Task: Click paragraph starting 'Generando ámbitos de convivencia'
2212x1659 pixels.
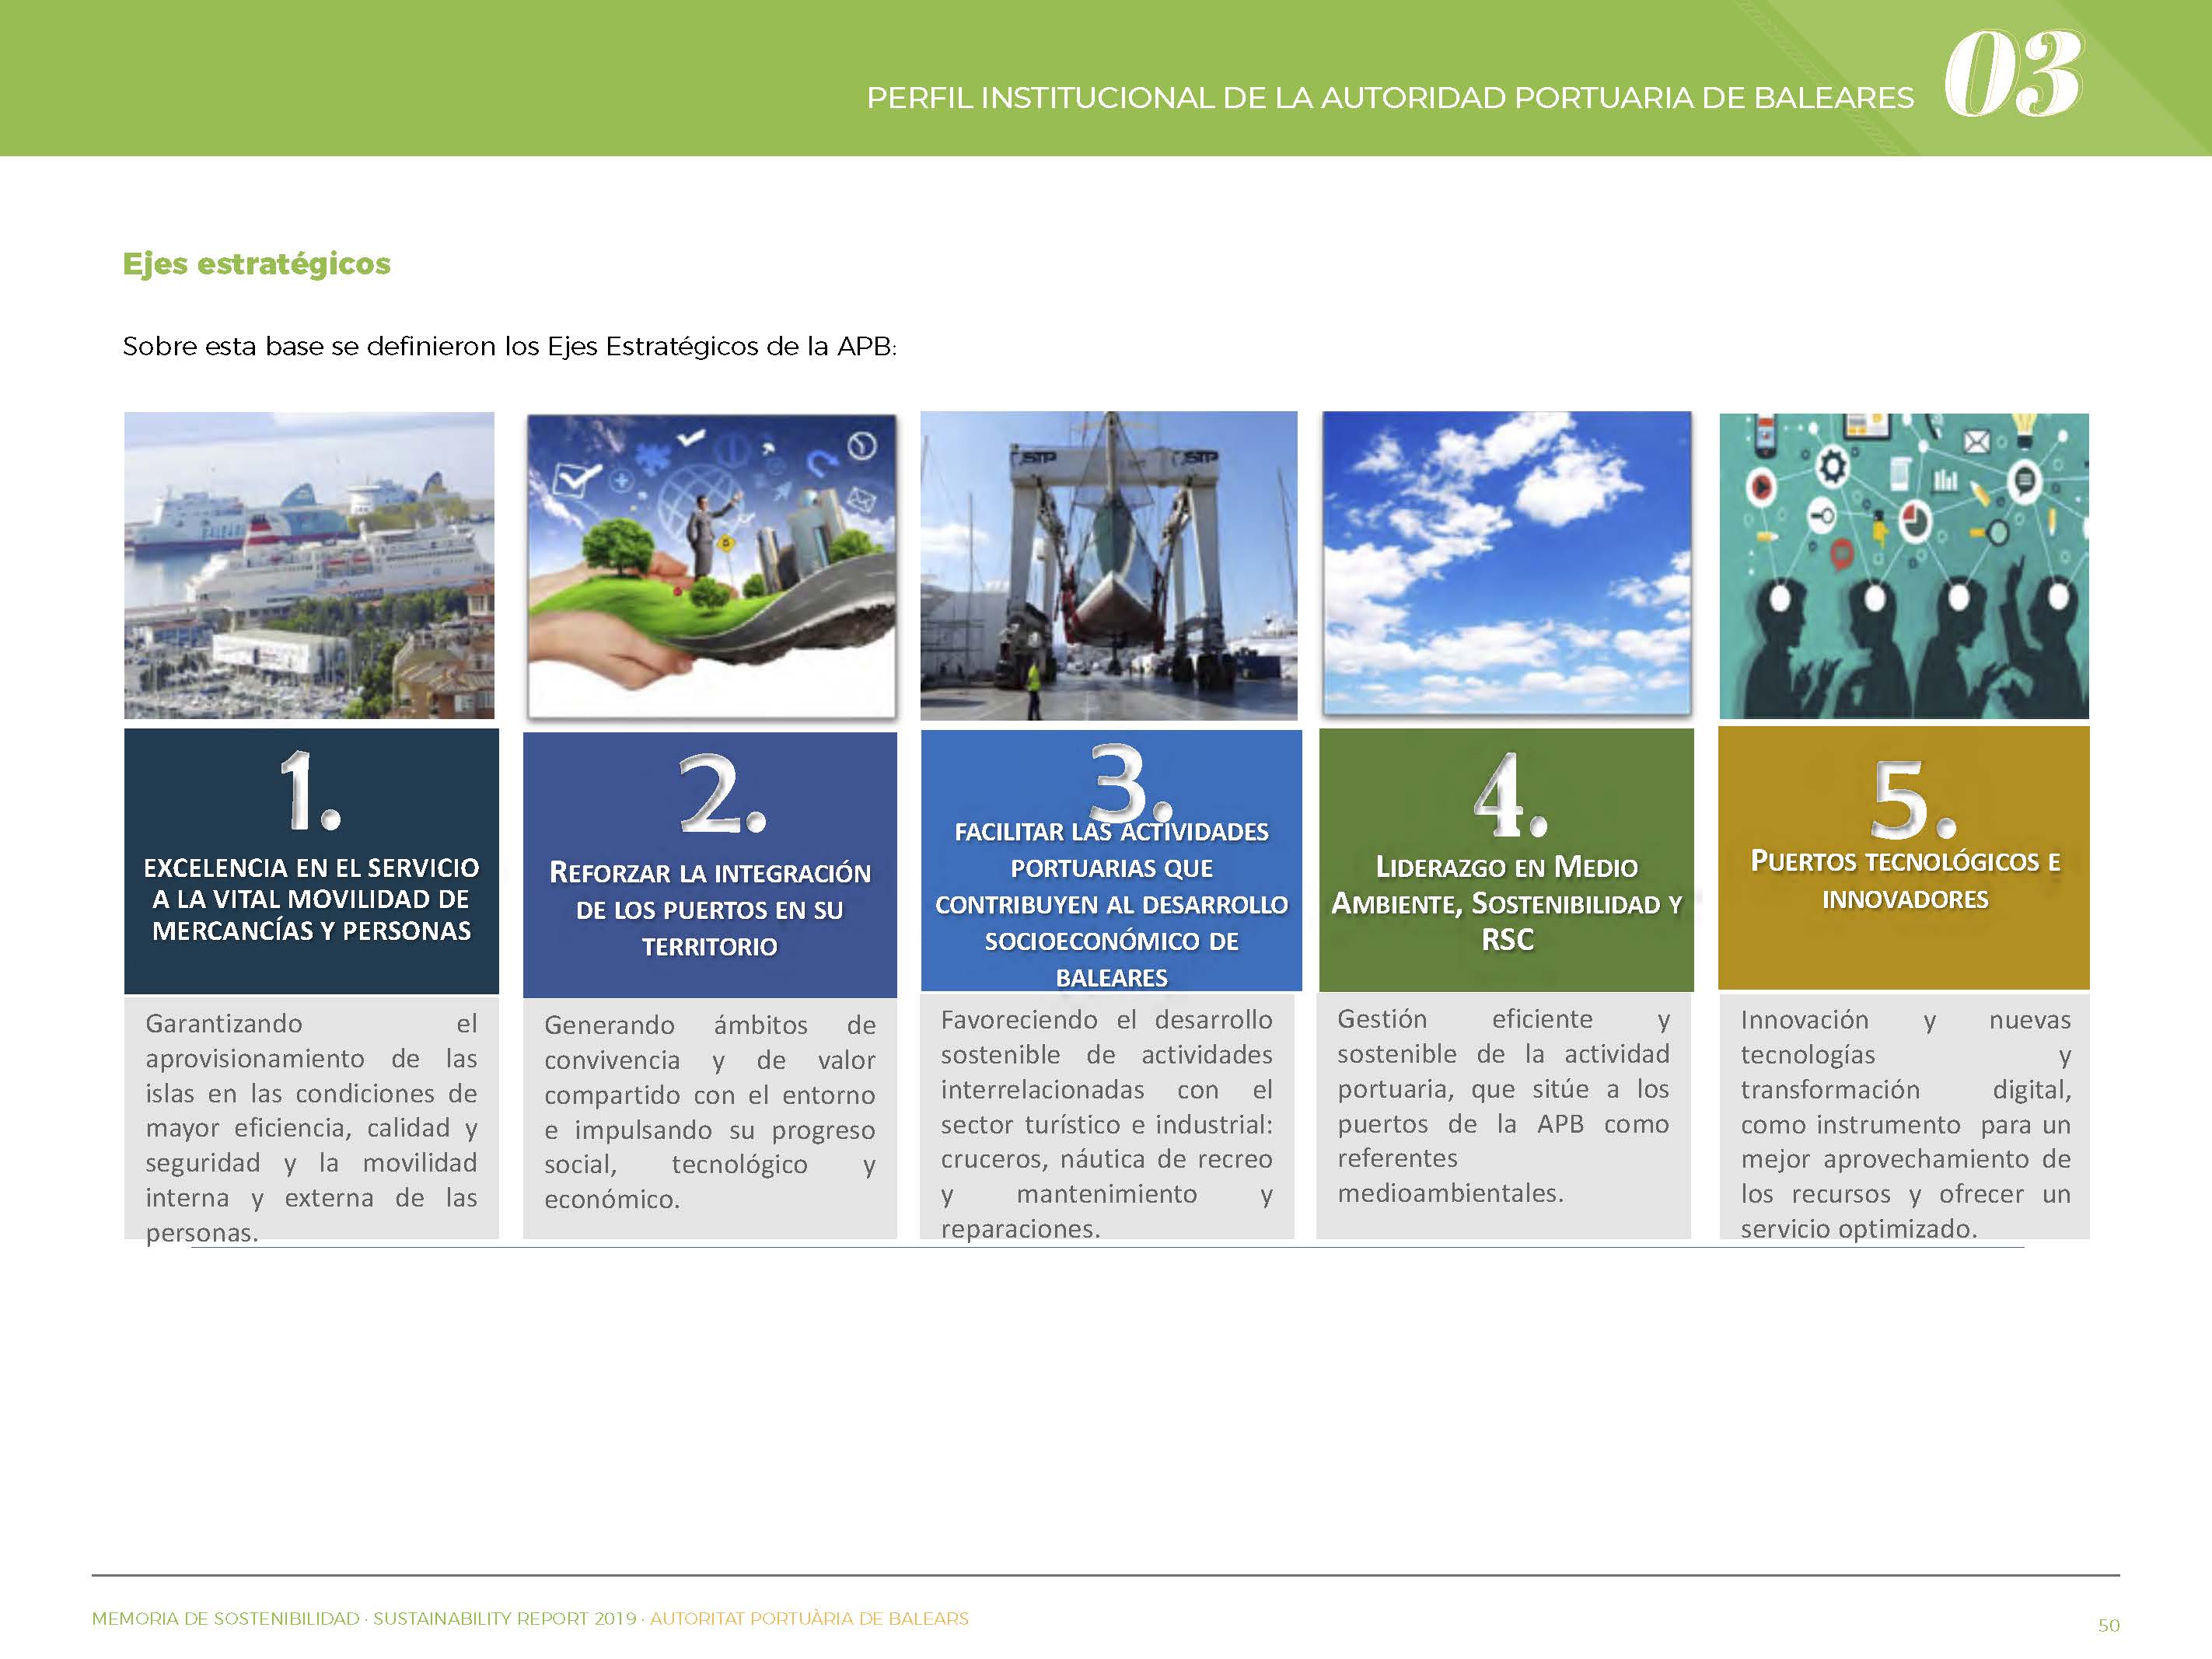Action: (x=710, y=1112)
